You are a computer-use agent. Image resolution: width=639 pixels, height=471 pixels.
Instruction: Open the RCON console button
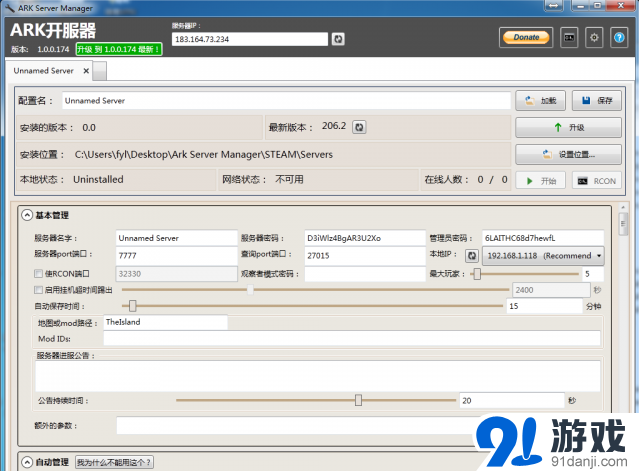[x=597, y=181]
